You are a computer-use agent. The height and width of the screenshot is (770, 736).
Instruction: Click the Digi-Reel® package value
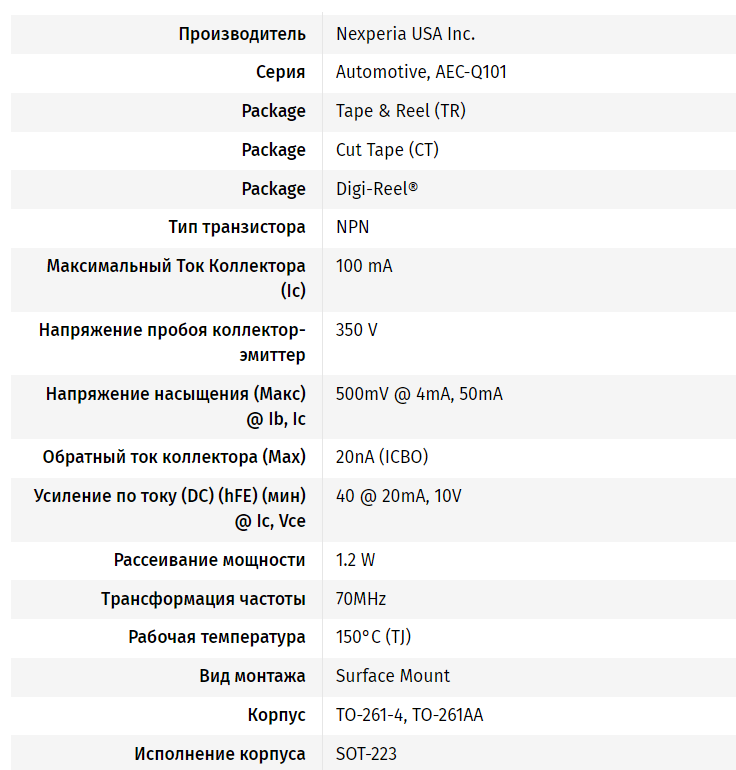pyautogui.click(x=377, y=189)
